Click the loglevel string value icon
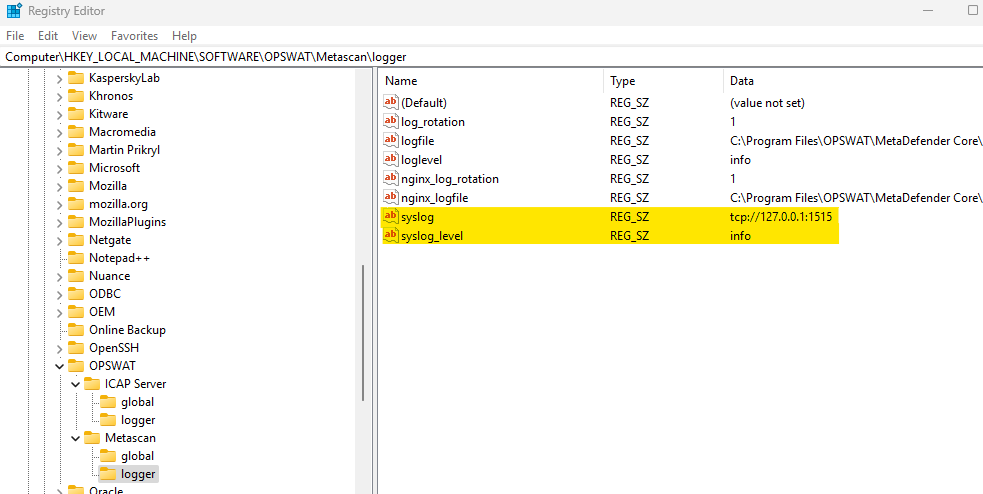This screenshot has width=983, height=494. (x=391, y=159)
